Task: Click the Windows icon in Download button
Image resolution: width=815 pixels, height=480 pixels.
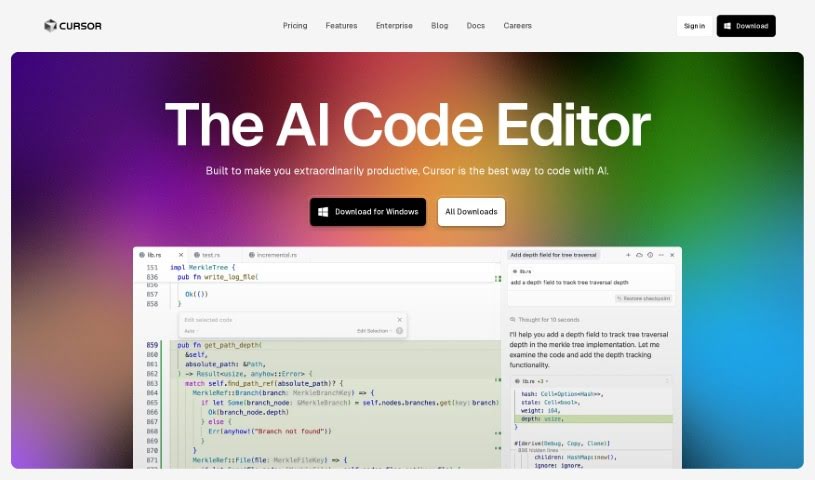Action: pos(727,26)
